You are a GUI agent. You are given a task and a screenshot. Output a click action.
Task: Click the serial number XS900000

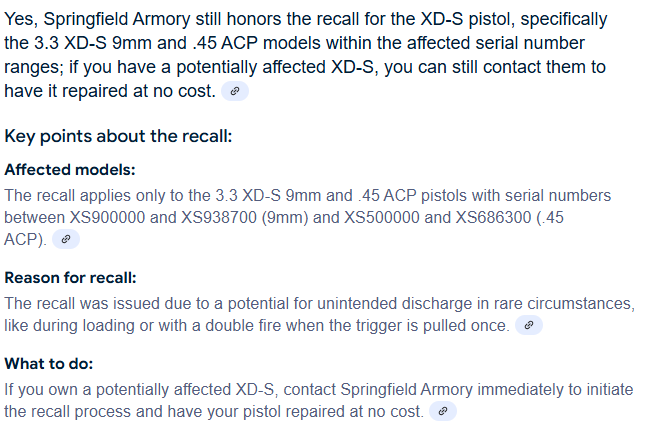point(107,217)
